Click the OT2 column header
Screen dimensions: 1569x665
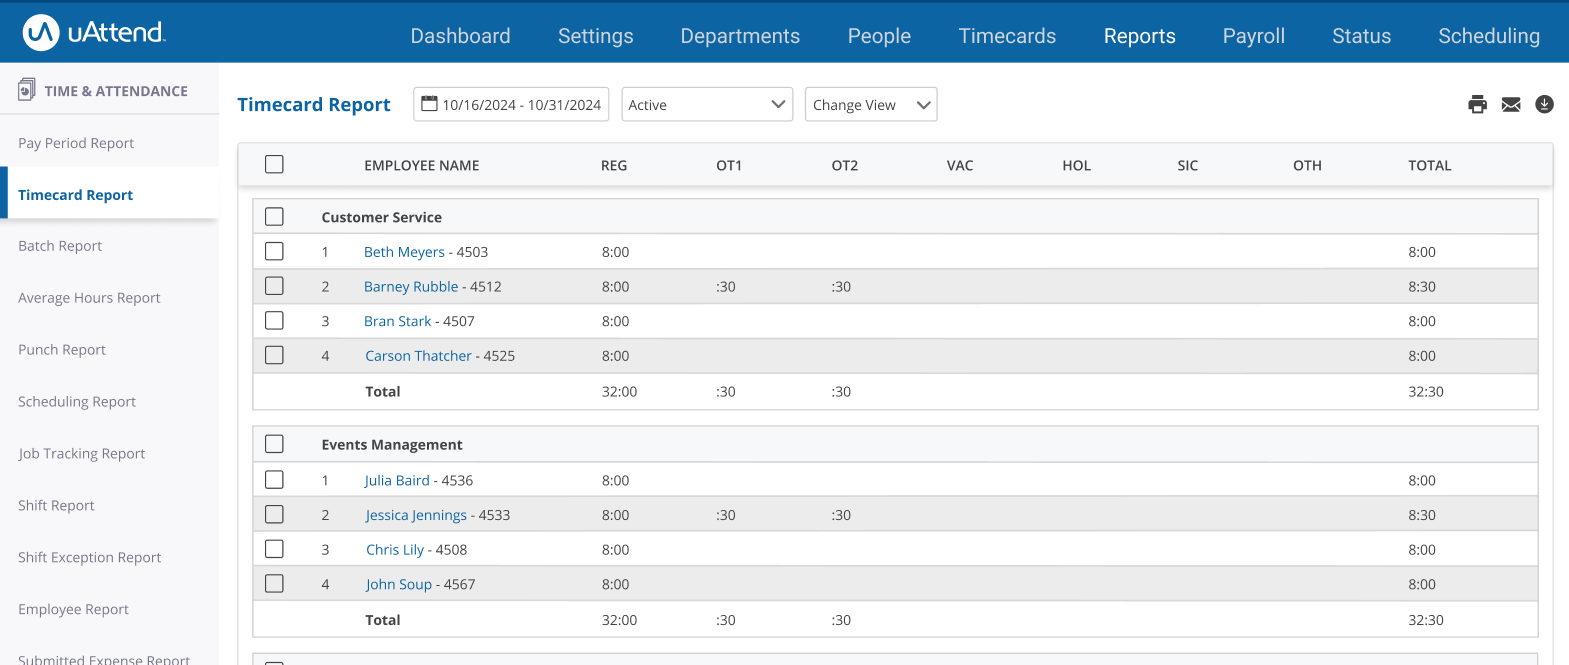click(845, 166)
